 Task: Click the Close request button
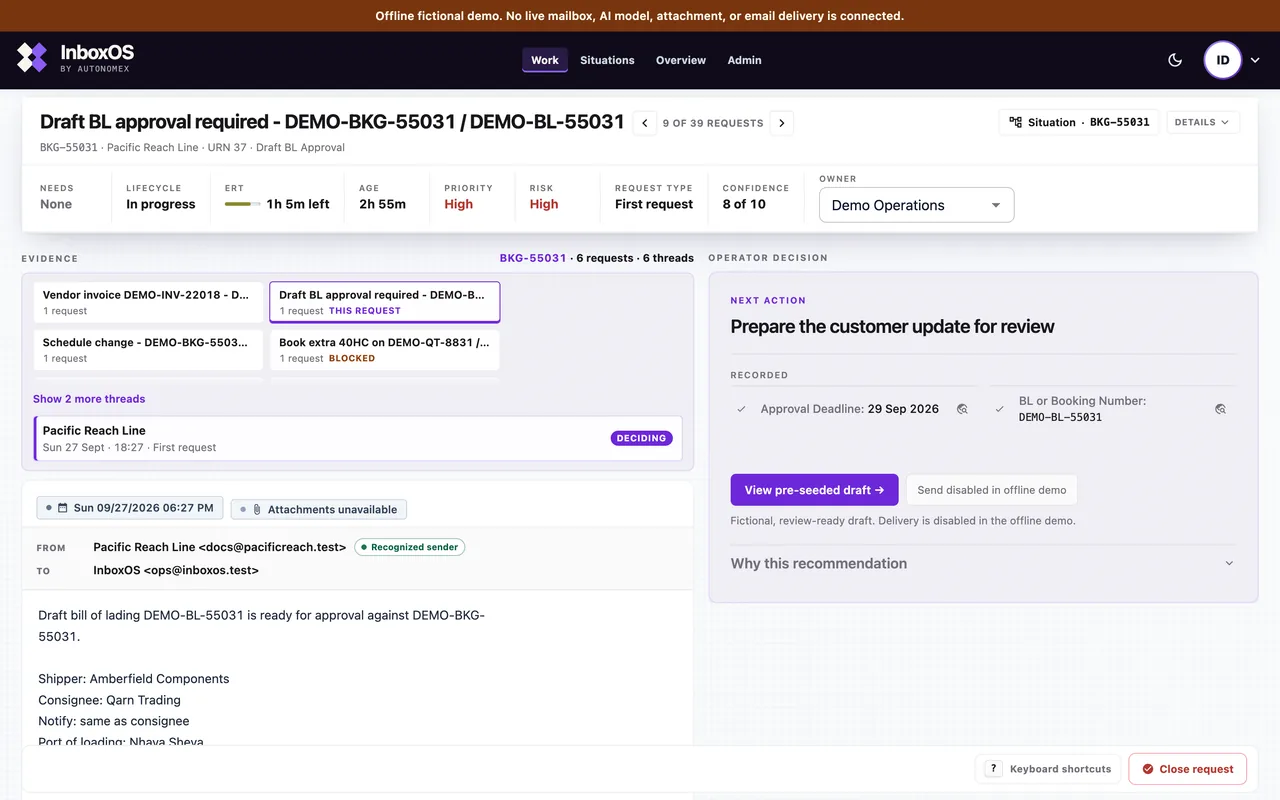pos(1188,769)
